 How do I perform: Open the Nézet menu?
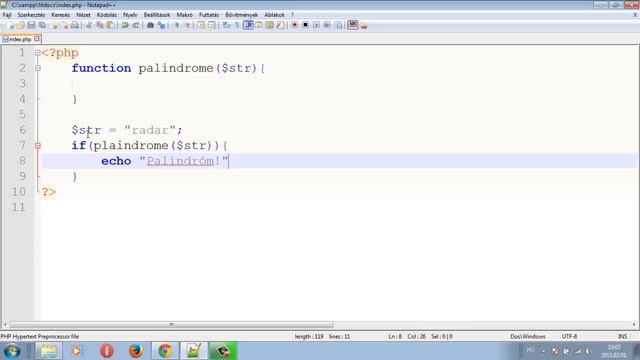click(x=83, y=15)
